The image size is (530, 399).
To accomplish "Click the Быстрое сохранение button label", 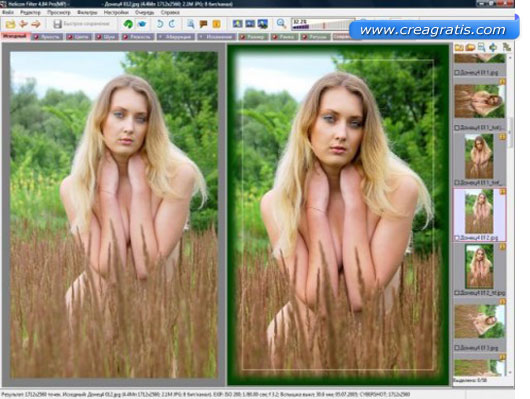I will pos(87,24).
